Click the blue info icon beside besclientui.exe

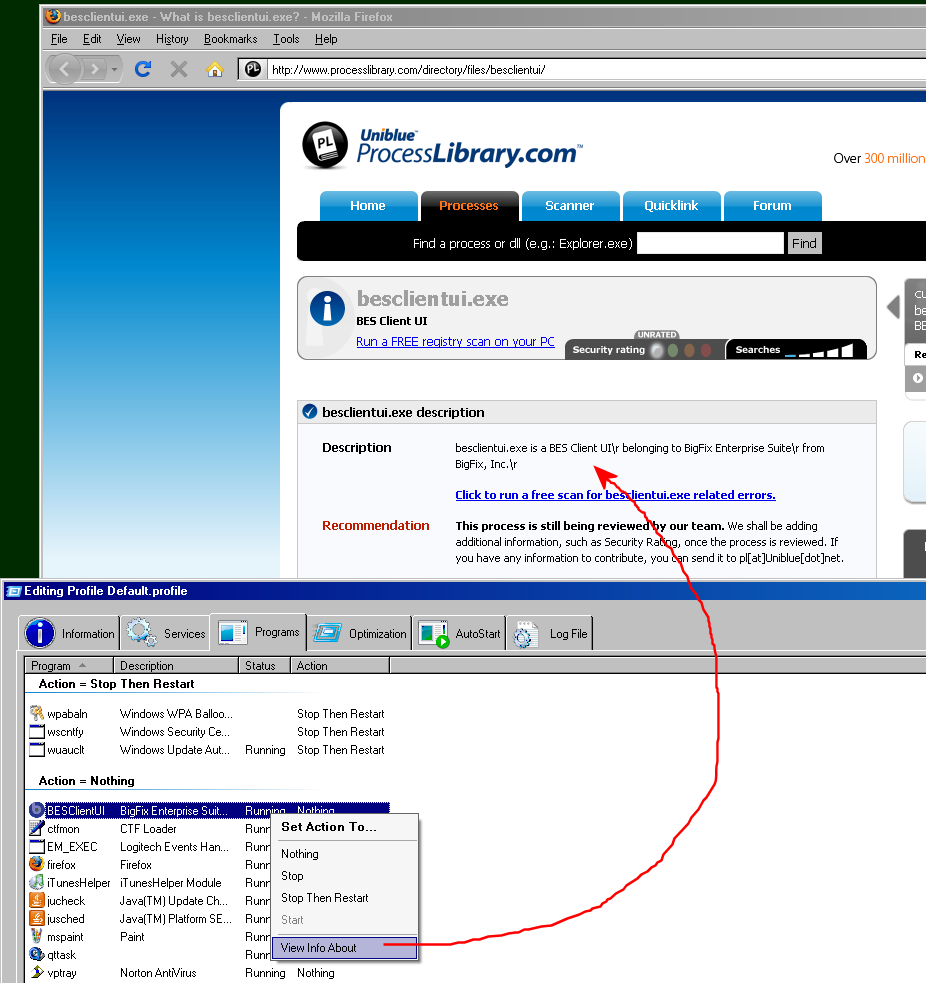point(327,308)
